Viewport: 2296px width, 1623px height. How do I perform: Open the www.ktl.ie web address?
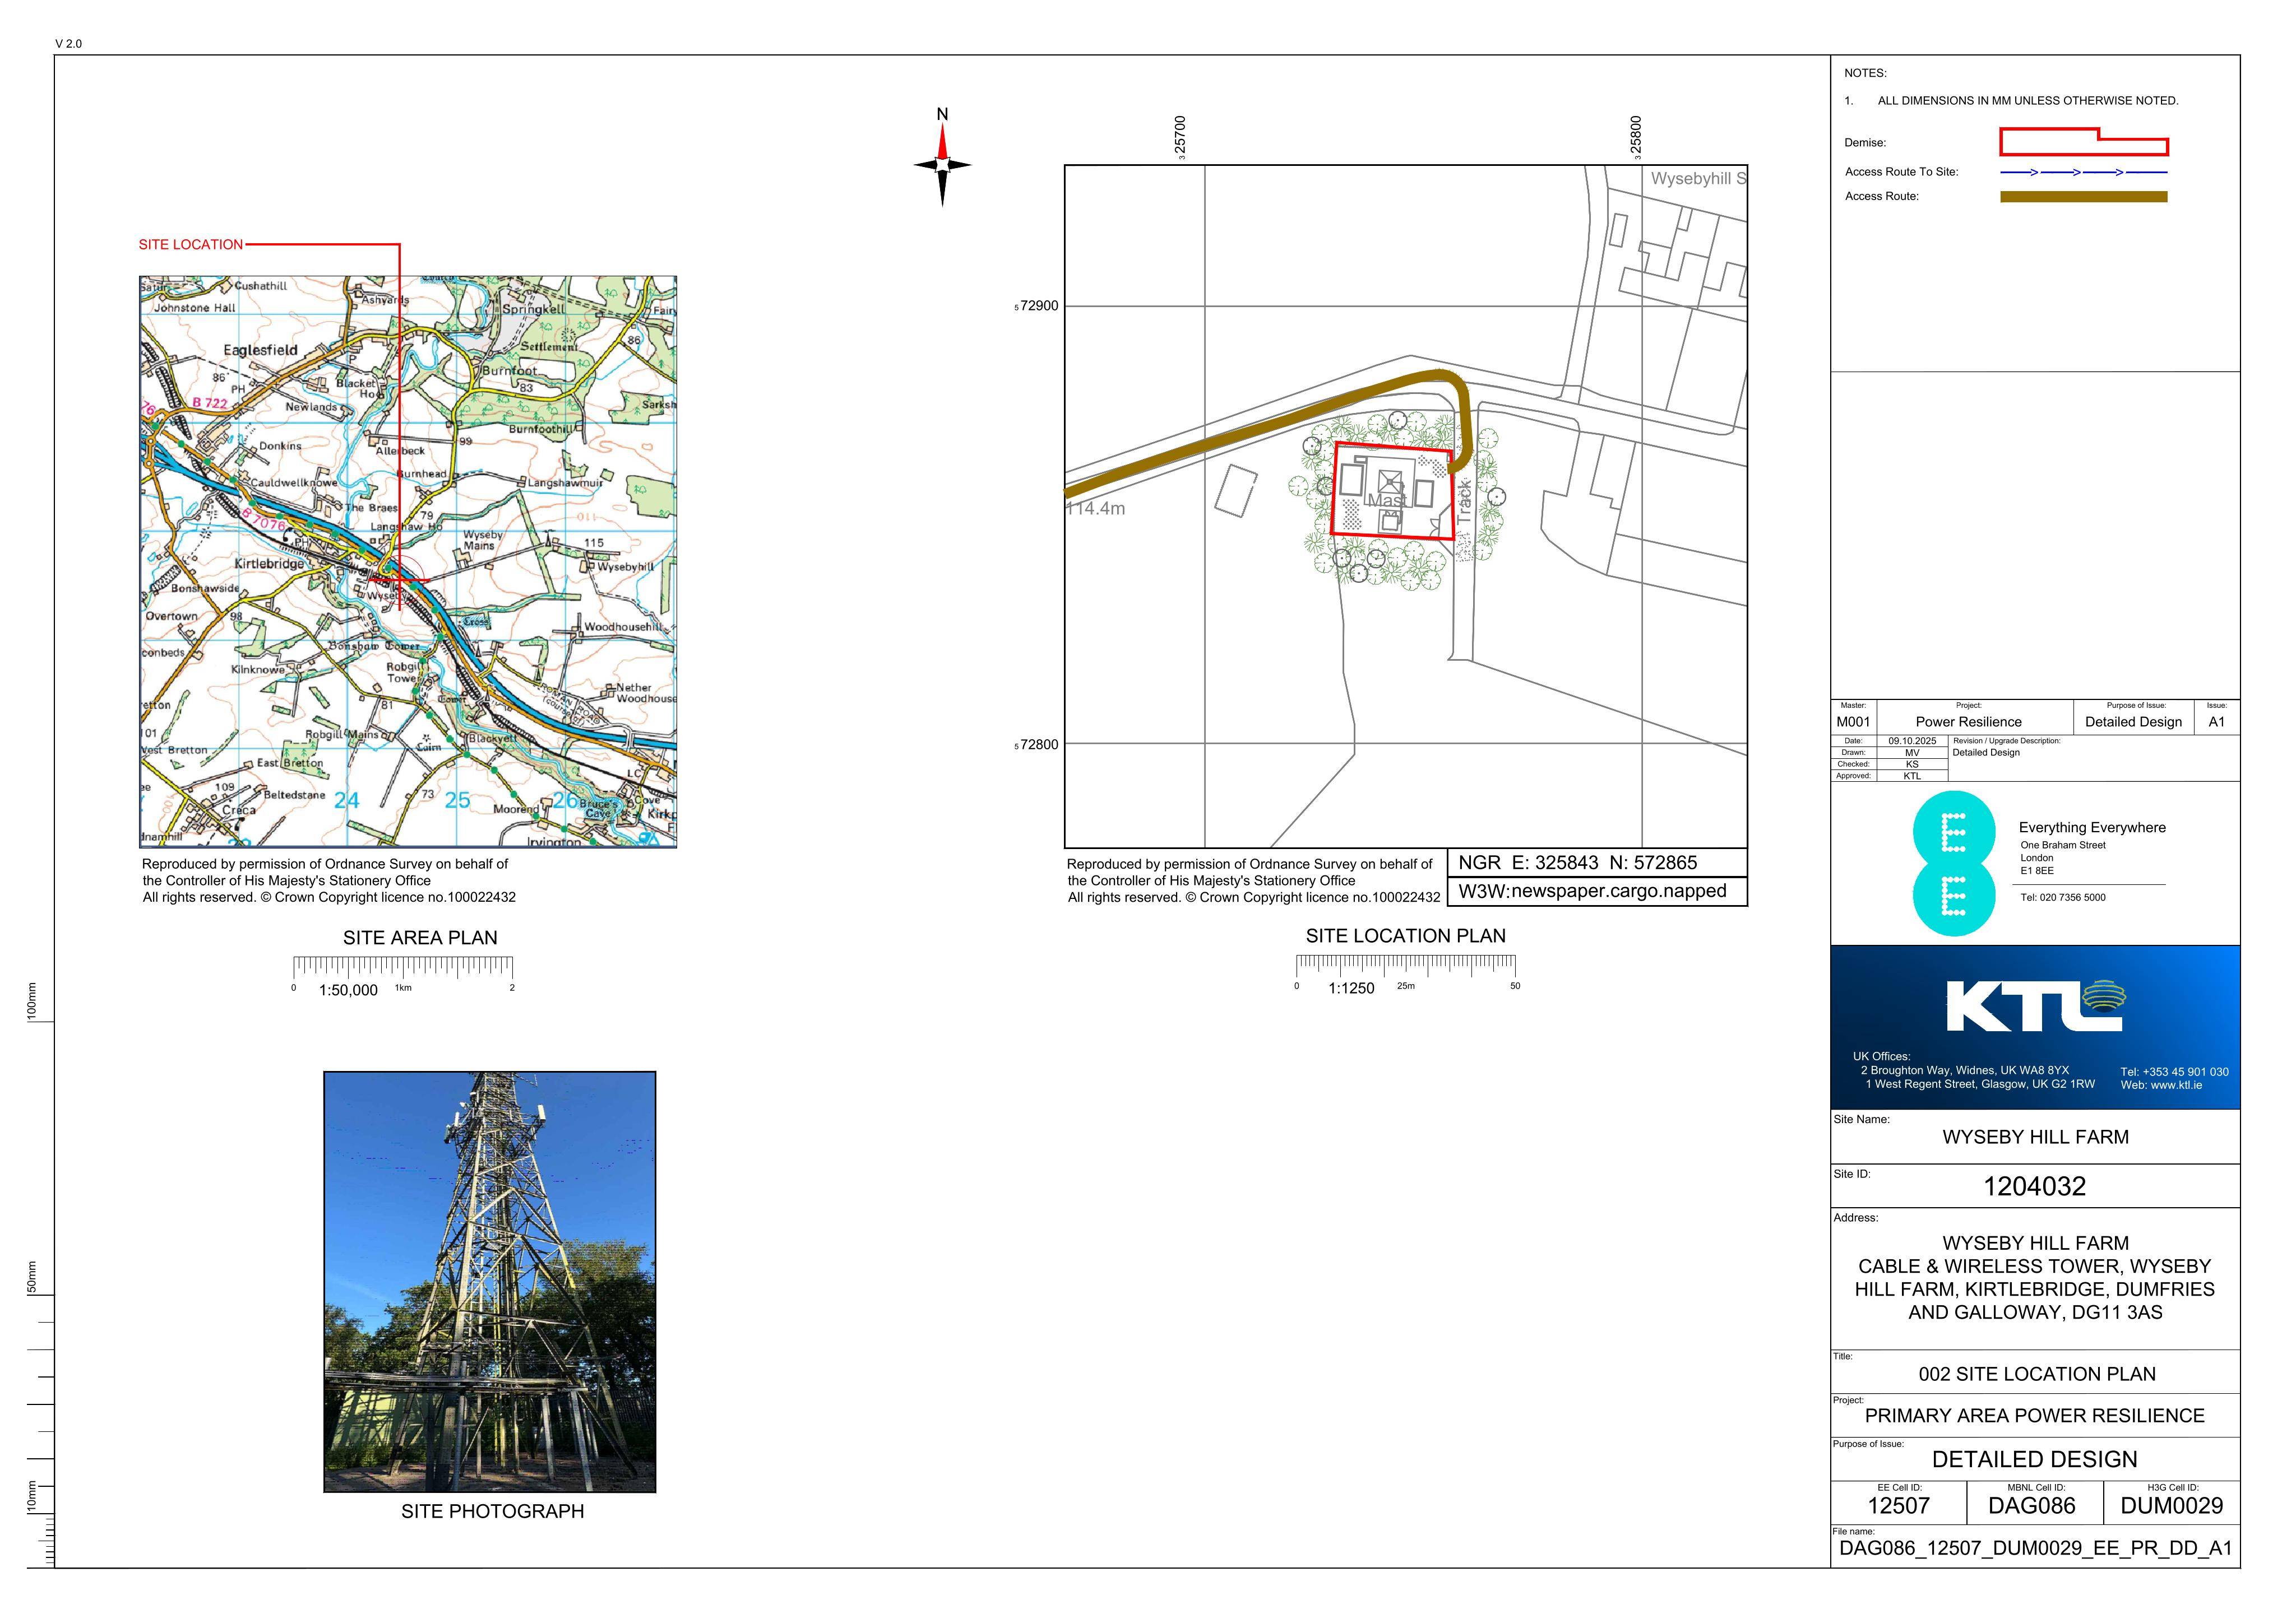2161,1086
